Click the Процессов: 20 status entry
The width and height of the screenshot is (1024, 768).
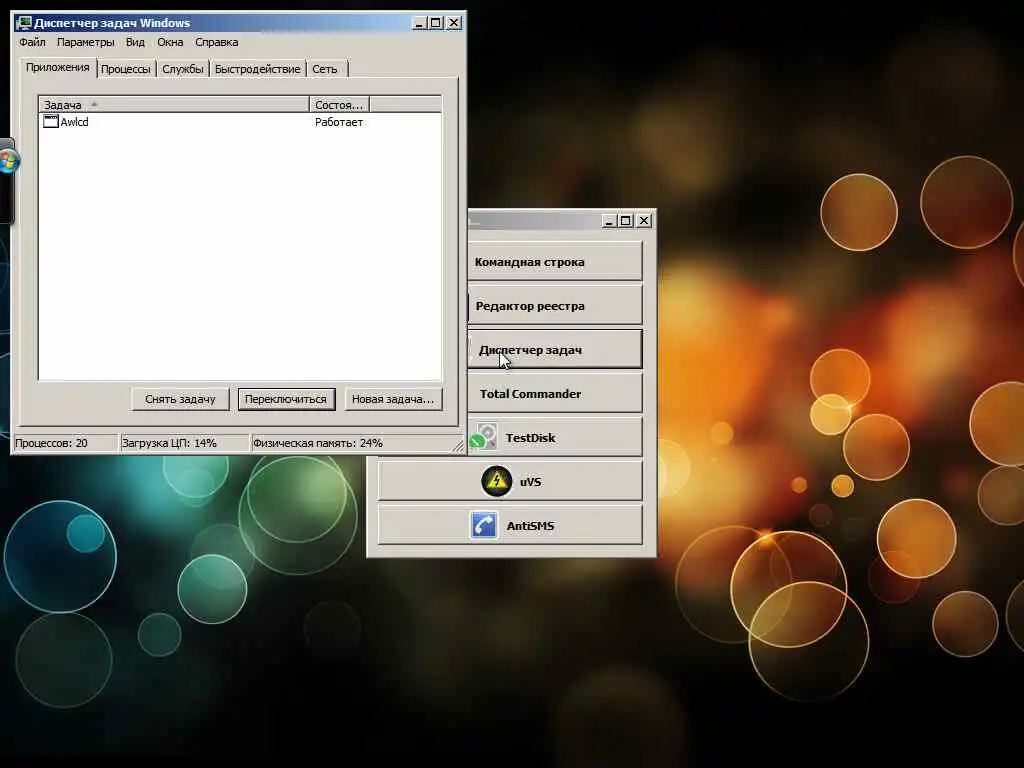65,443
